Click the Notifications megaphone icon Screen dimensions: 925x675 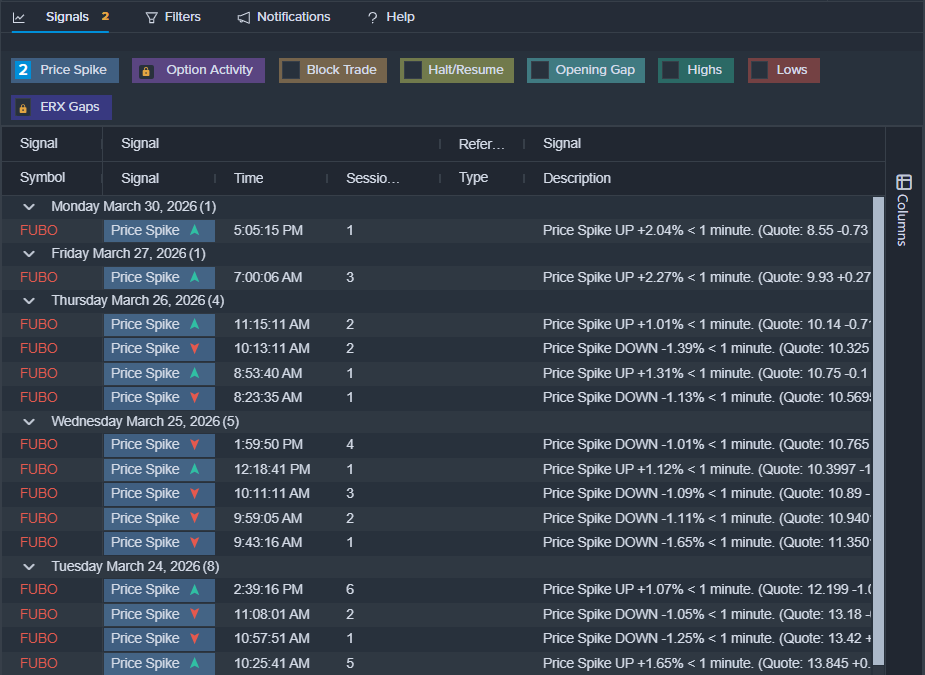pos(244,17)
